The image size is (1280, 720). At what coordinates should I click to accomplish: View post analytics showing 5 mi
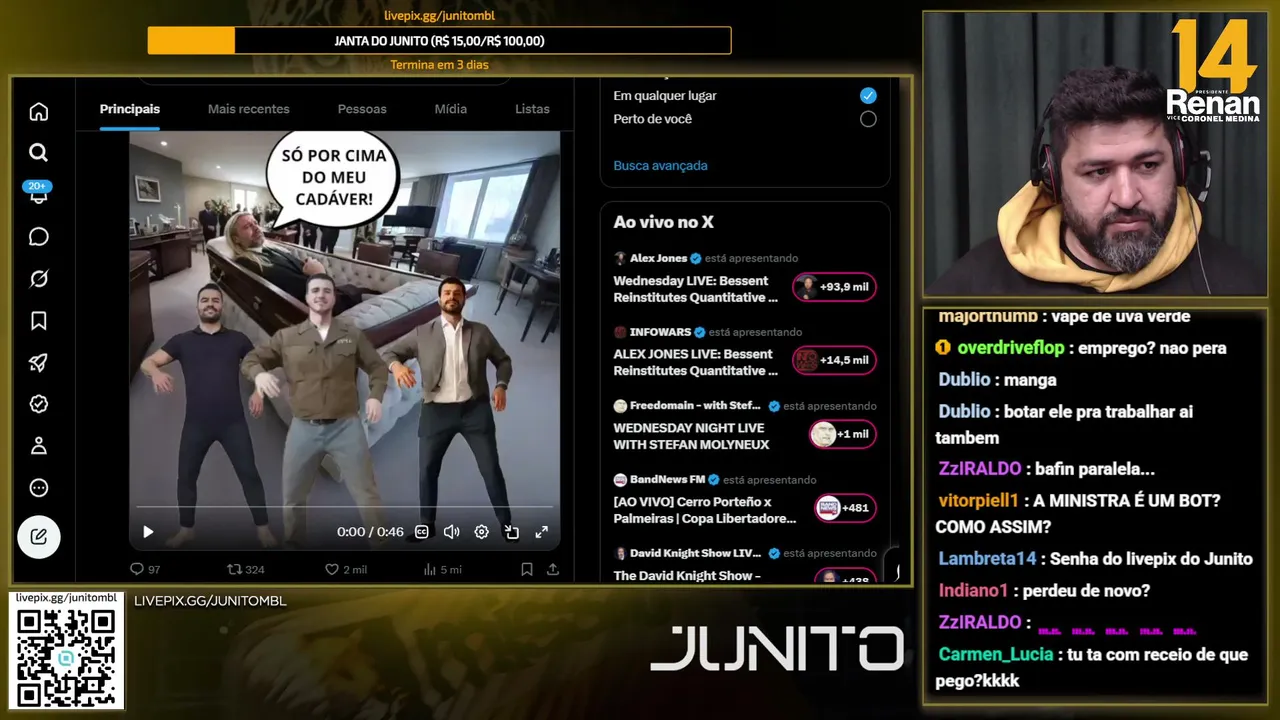tap(443, 569)
